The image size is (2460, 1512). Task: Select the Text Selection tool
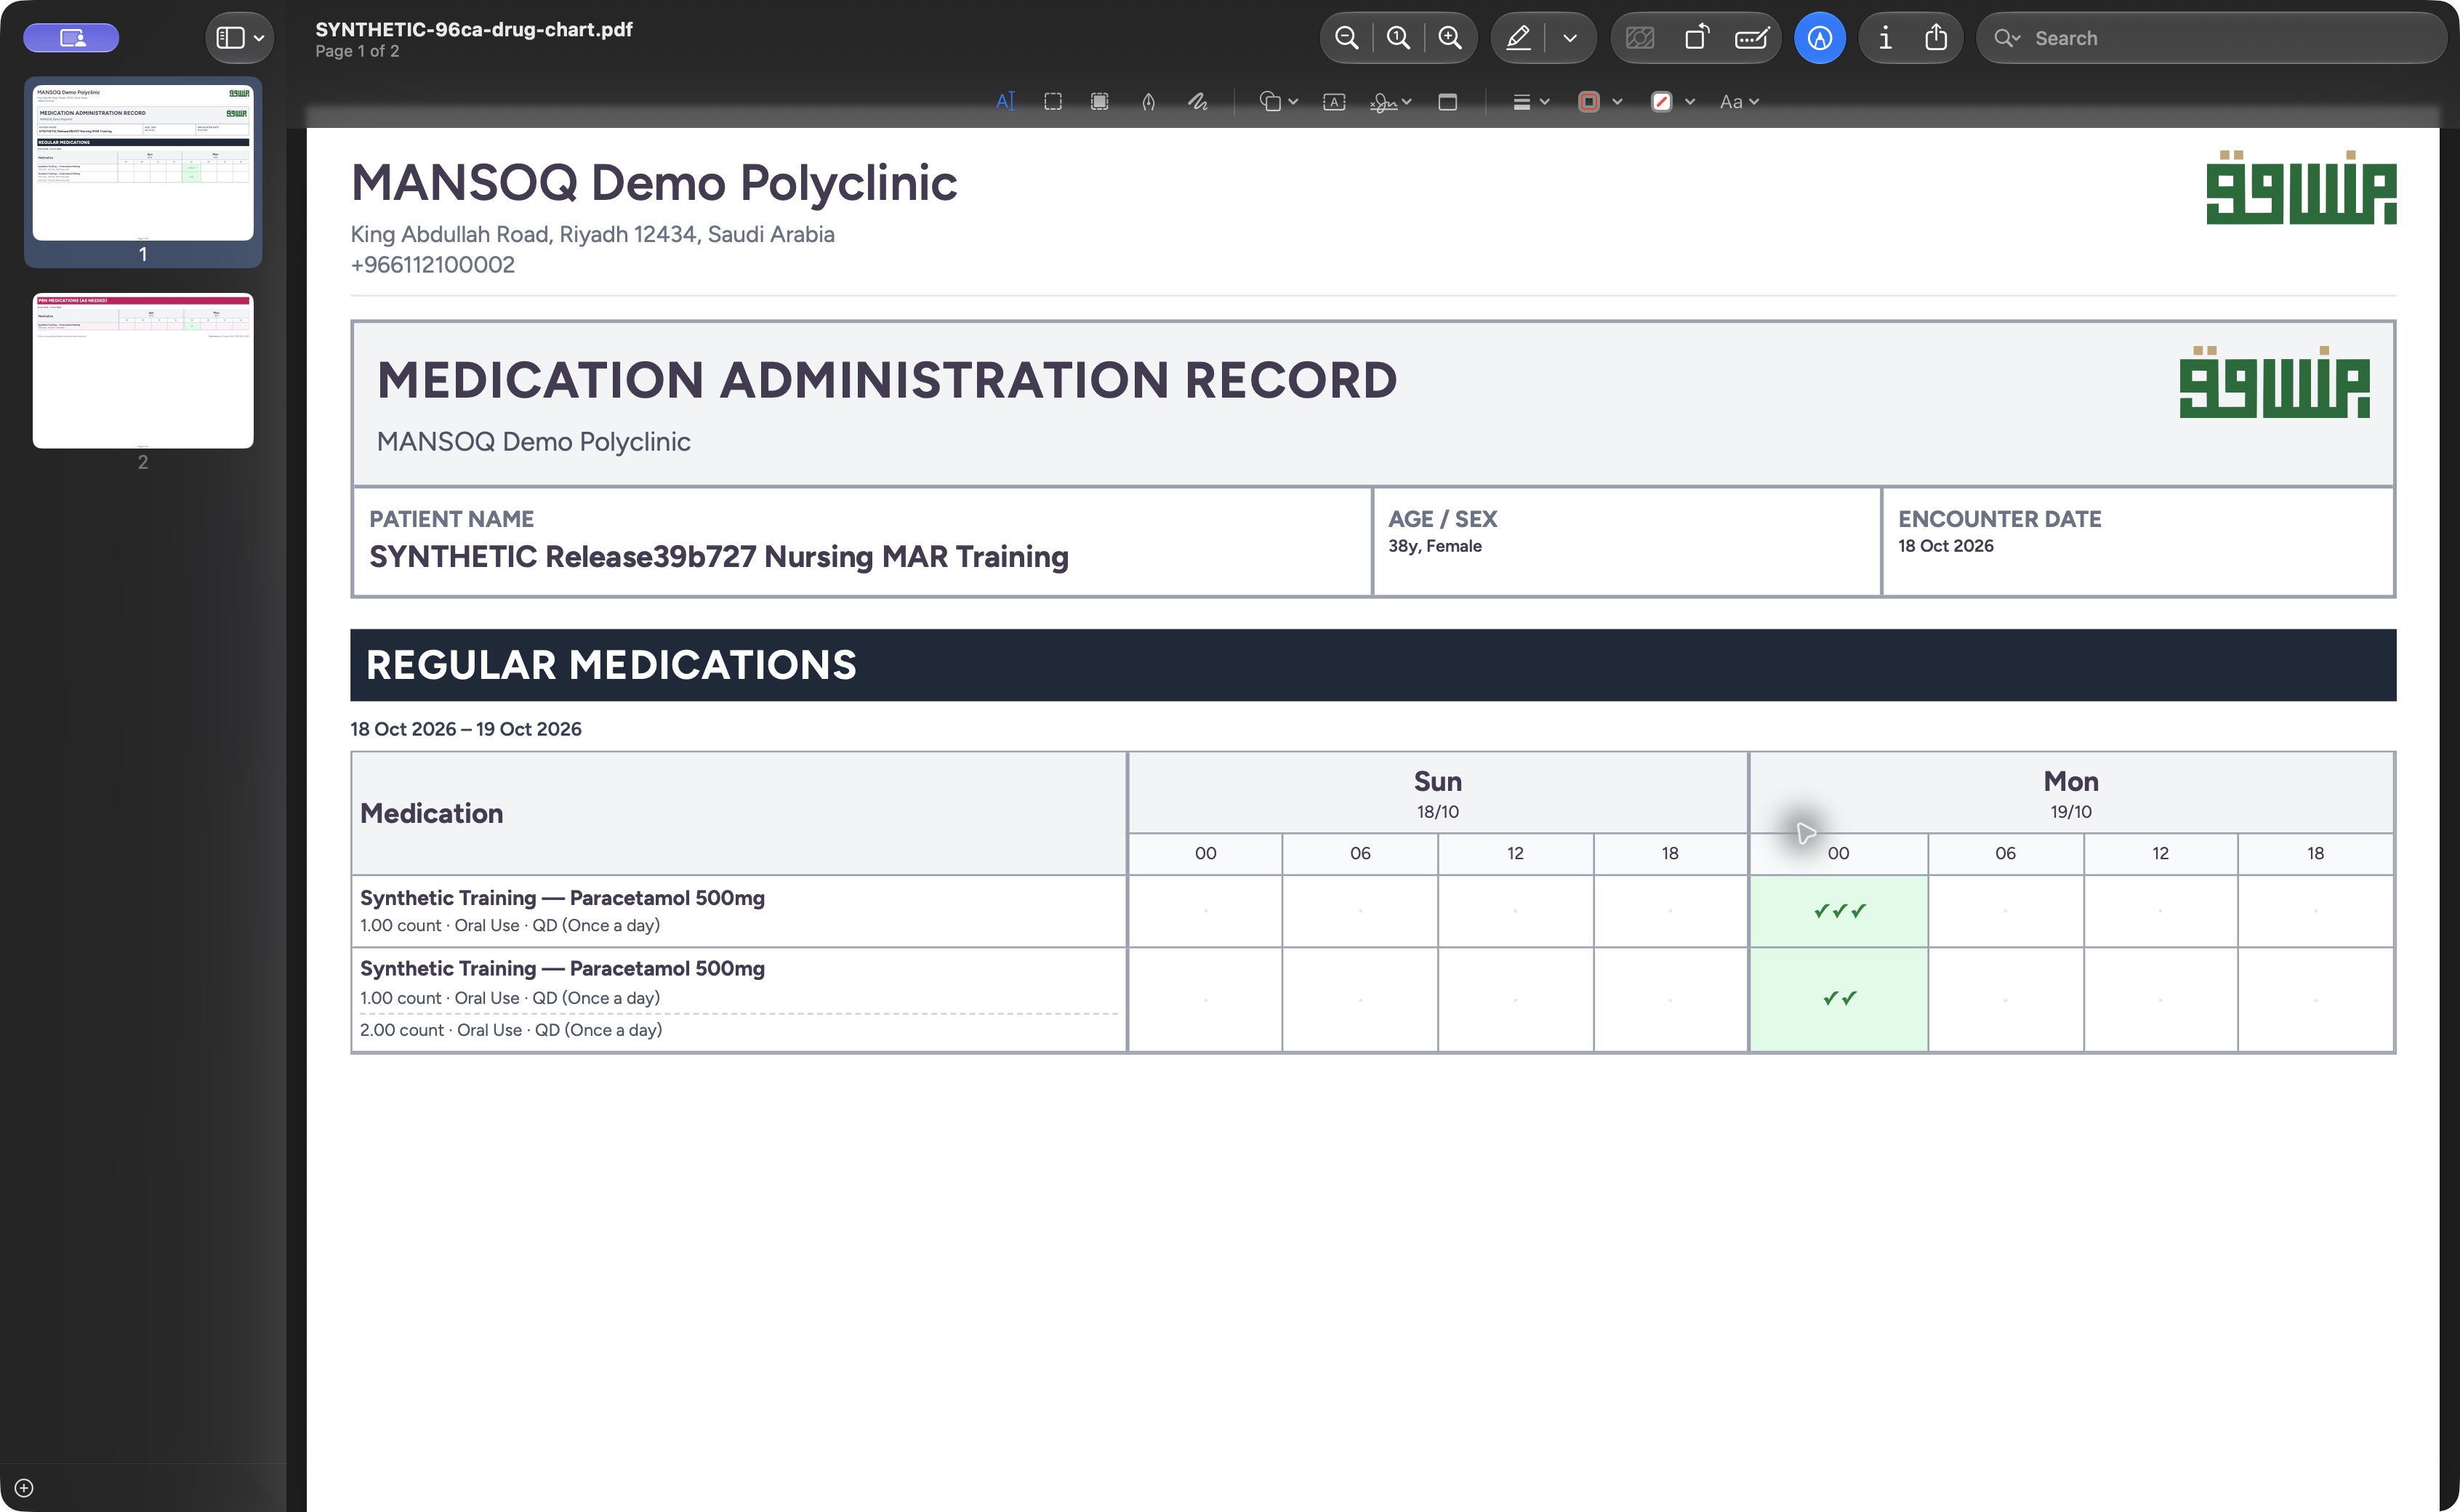(1005, 101)
